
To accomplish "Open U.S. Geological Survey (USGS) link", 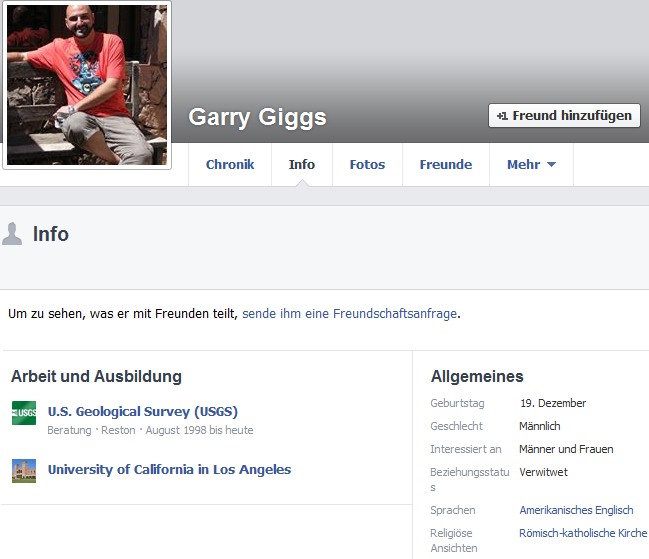I will click(143, 411).
